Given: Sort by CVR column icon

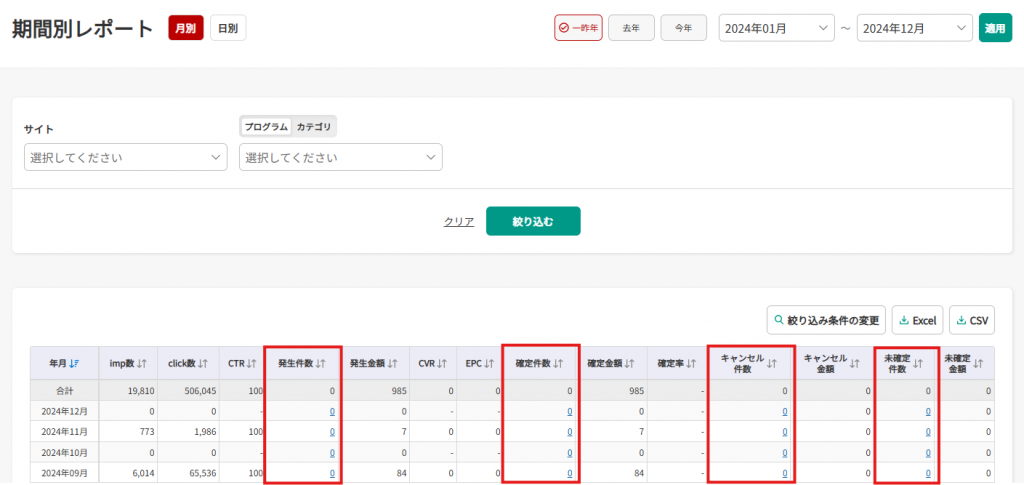Looking at the screenshot, I should click(x=443, y=364).
